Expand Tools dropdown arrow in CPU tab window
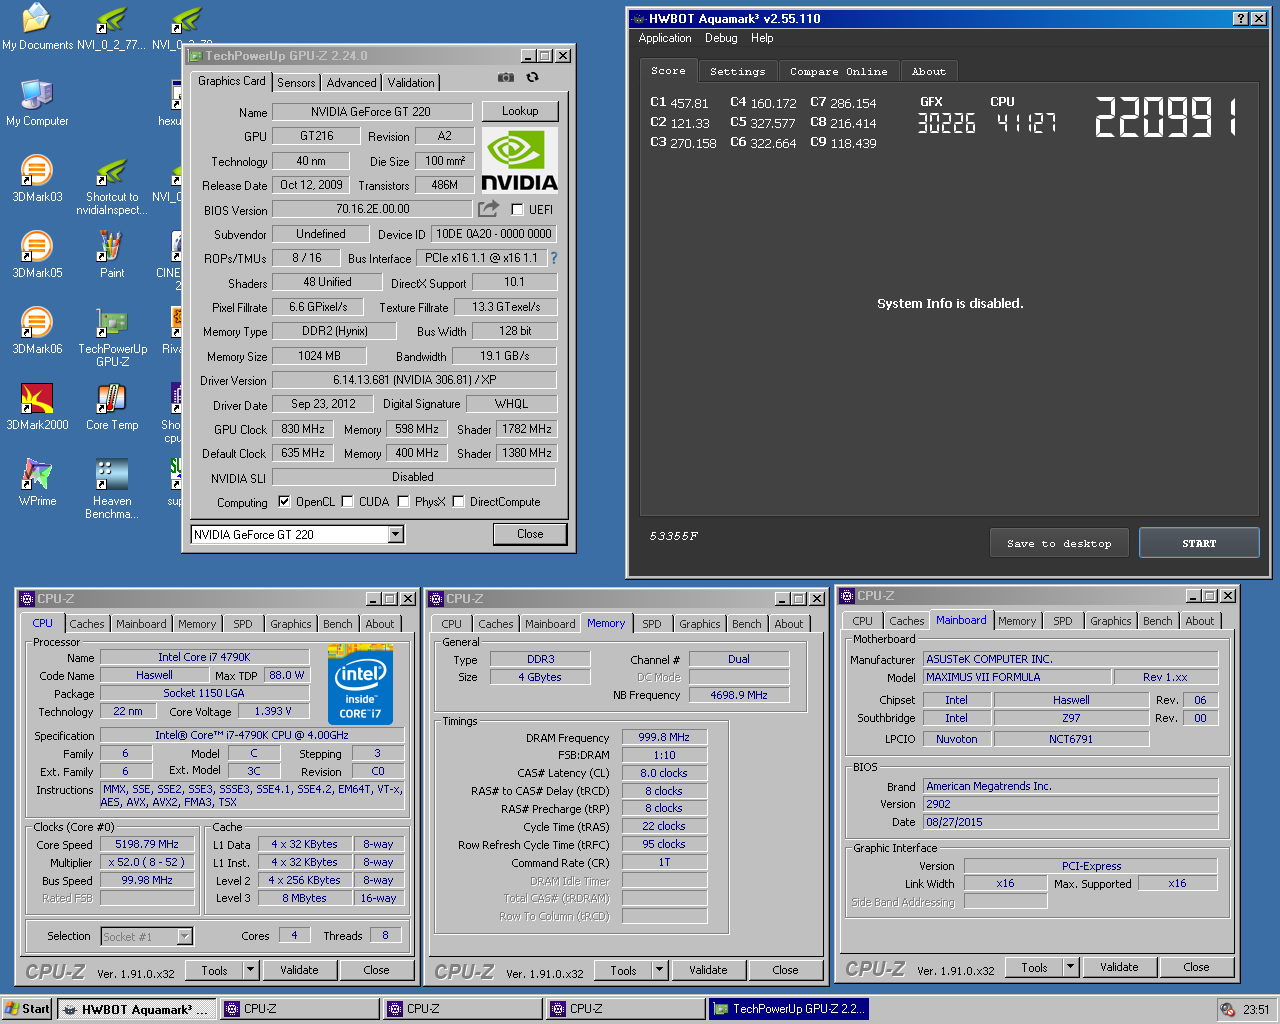 pos(250,970)
